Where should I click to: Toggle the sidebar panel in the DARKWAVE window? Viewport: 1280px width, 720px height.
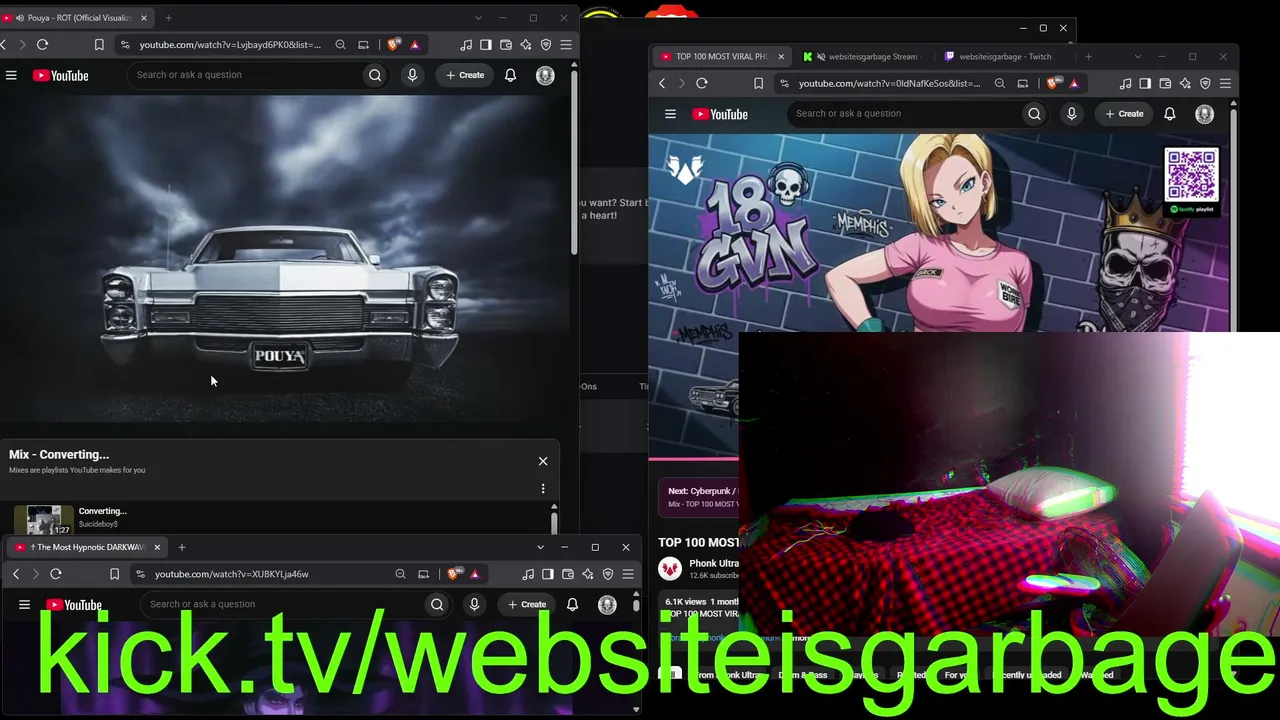pos(548,574)
